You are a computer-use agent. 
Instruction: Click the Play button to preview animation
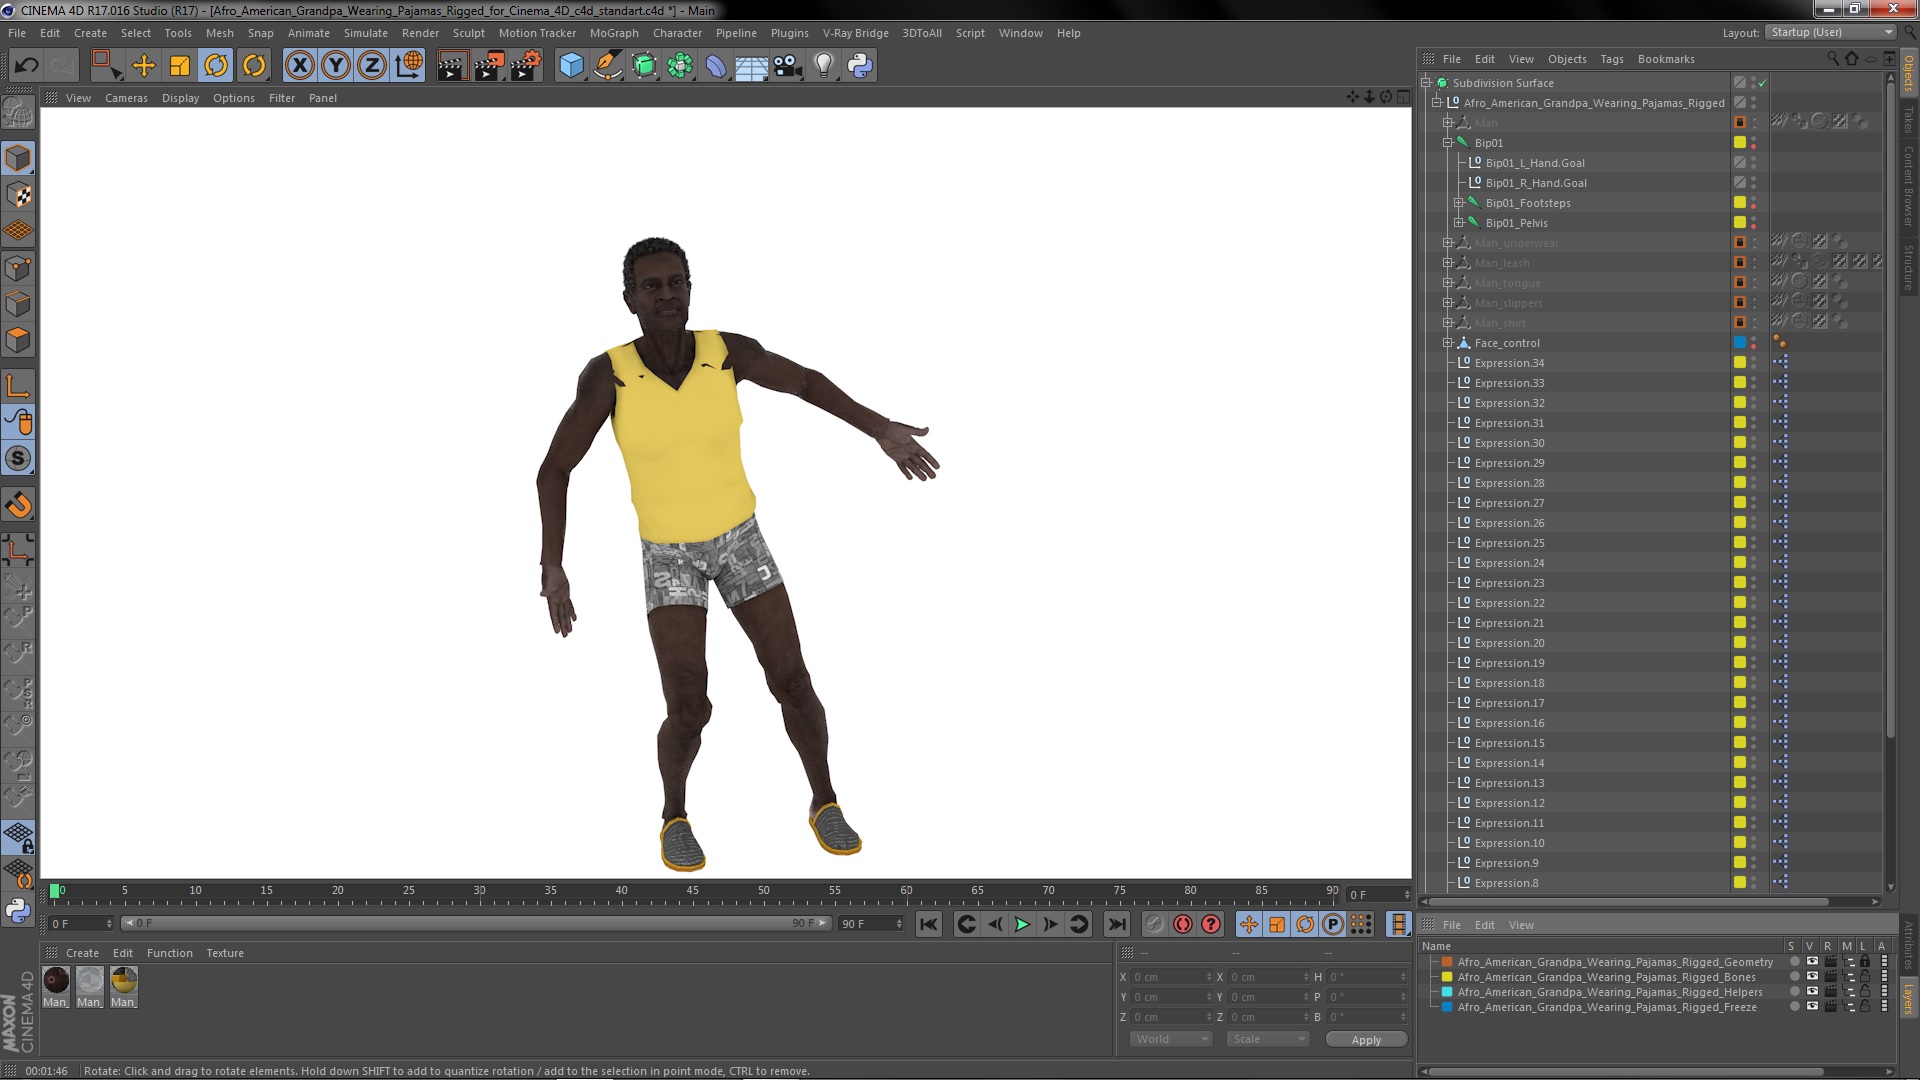(x=1022, y=923)
